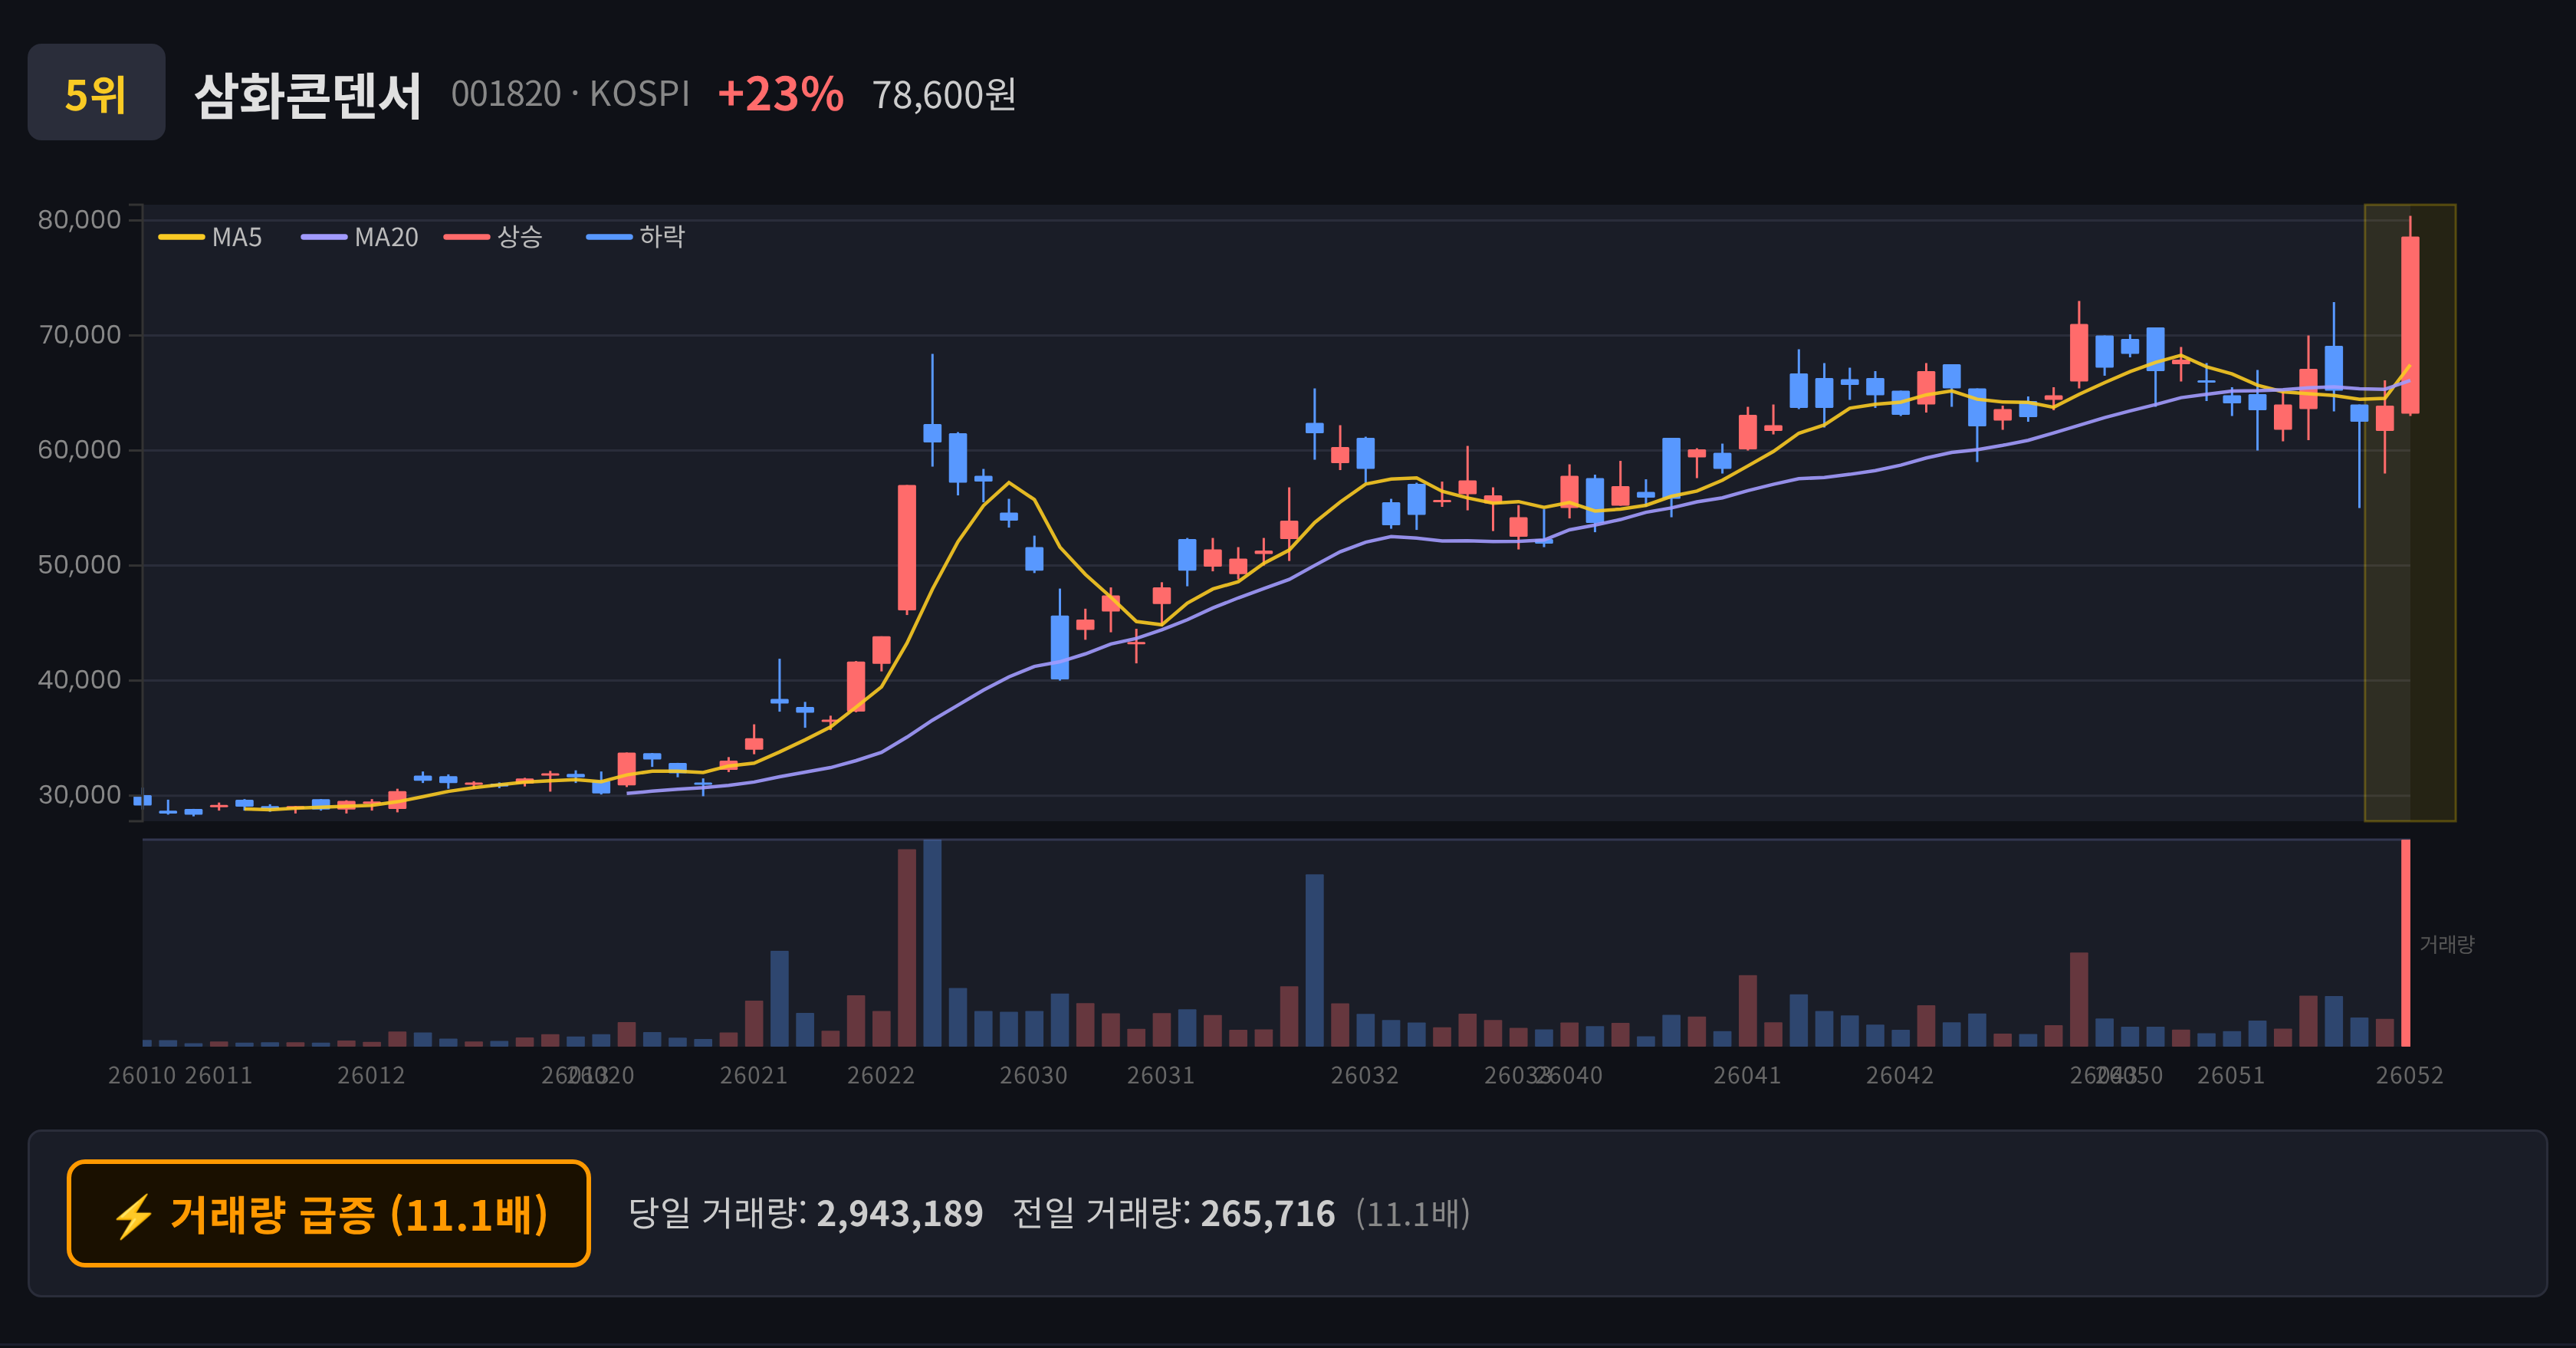Image resolution: width=2576 pixels, height=1348 pixels.
Task: Click the 26021 date axis label
Action: [x=754, y=1075]
